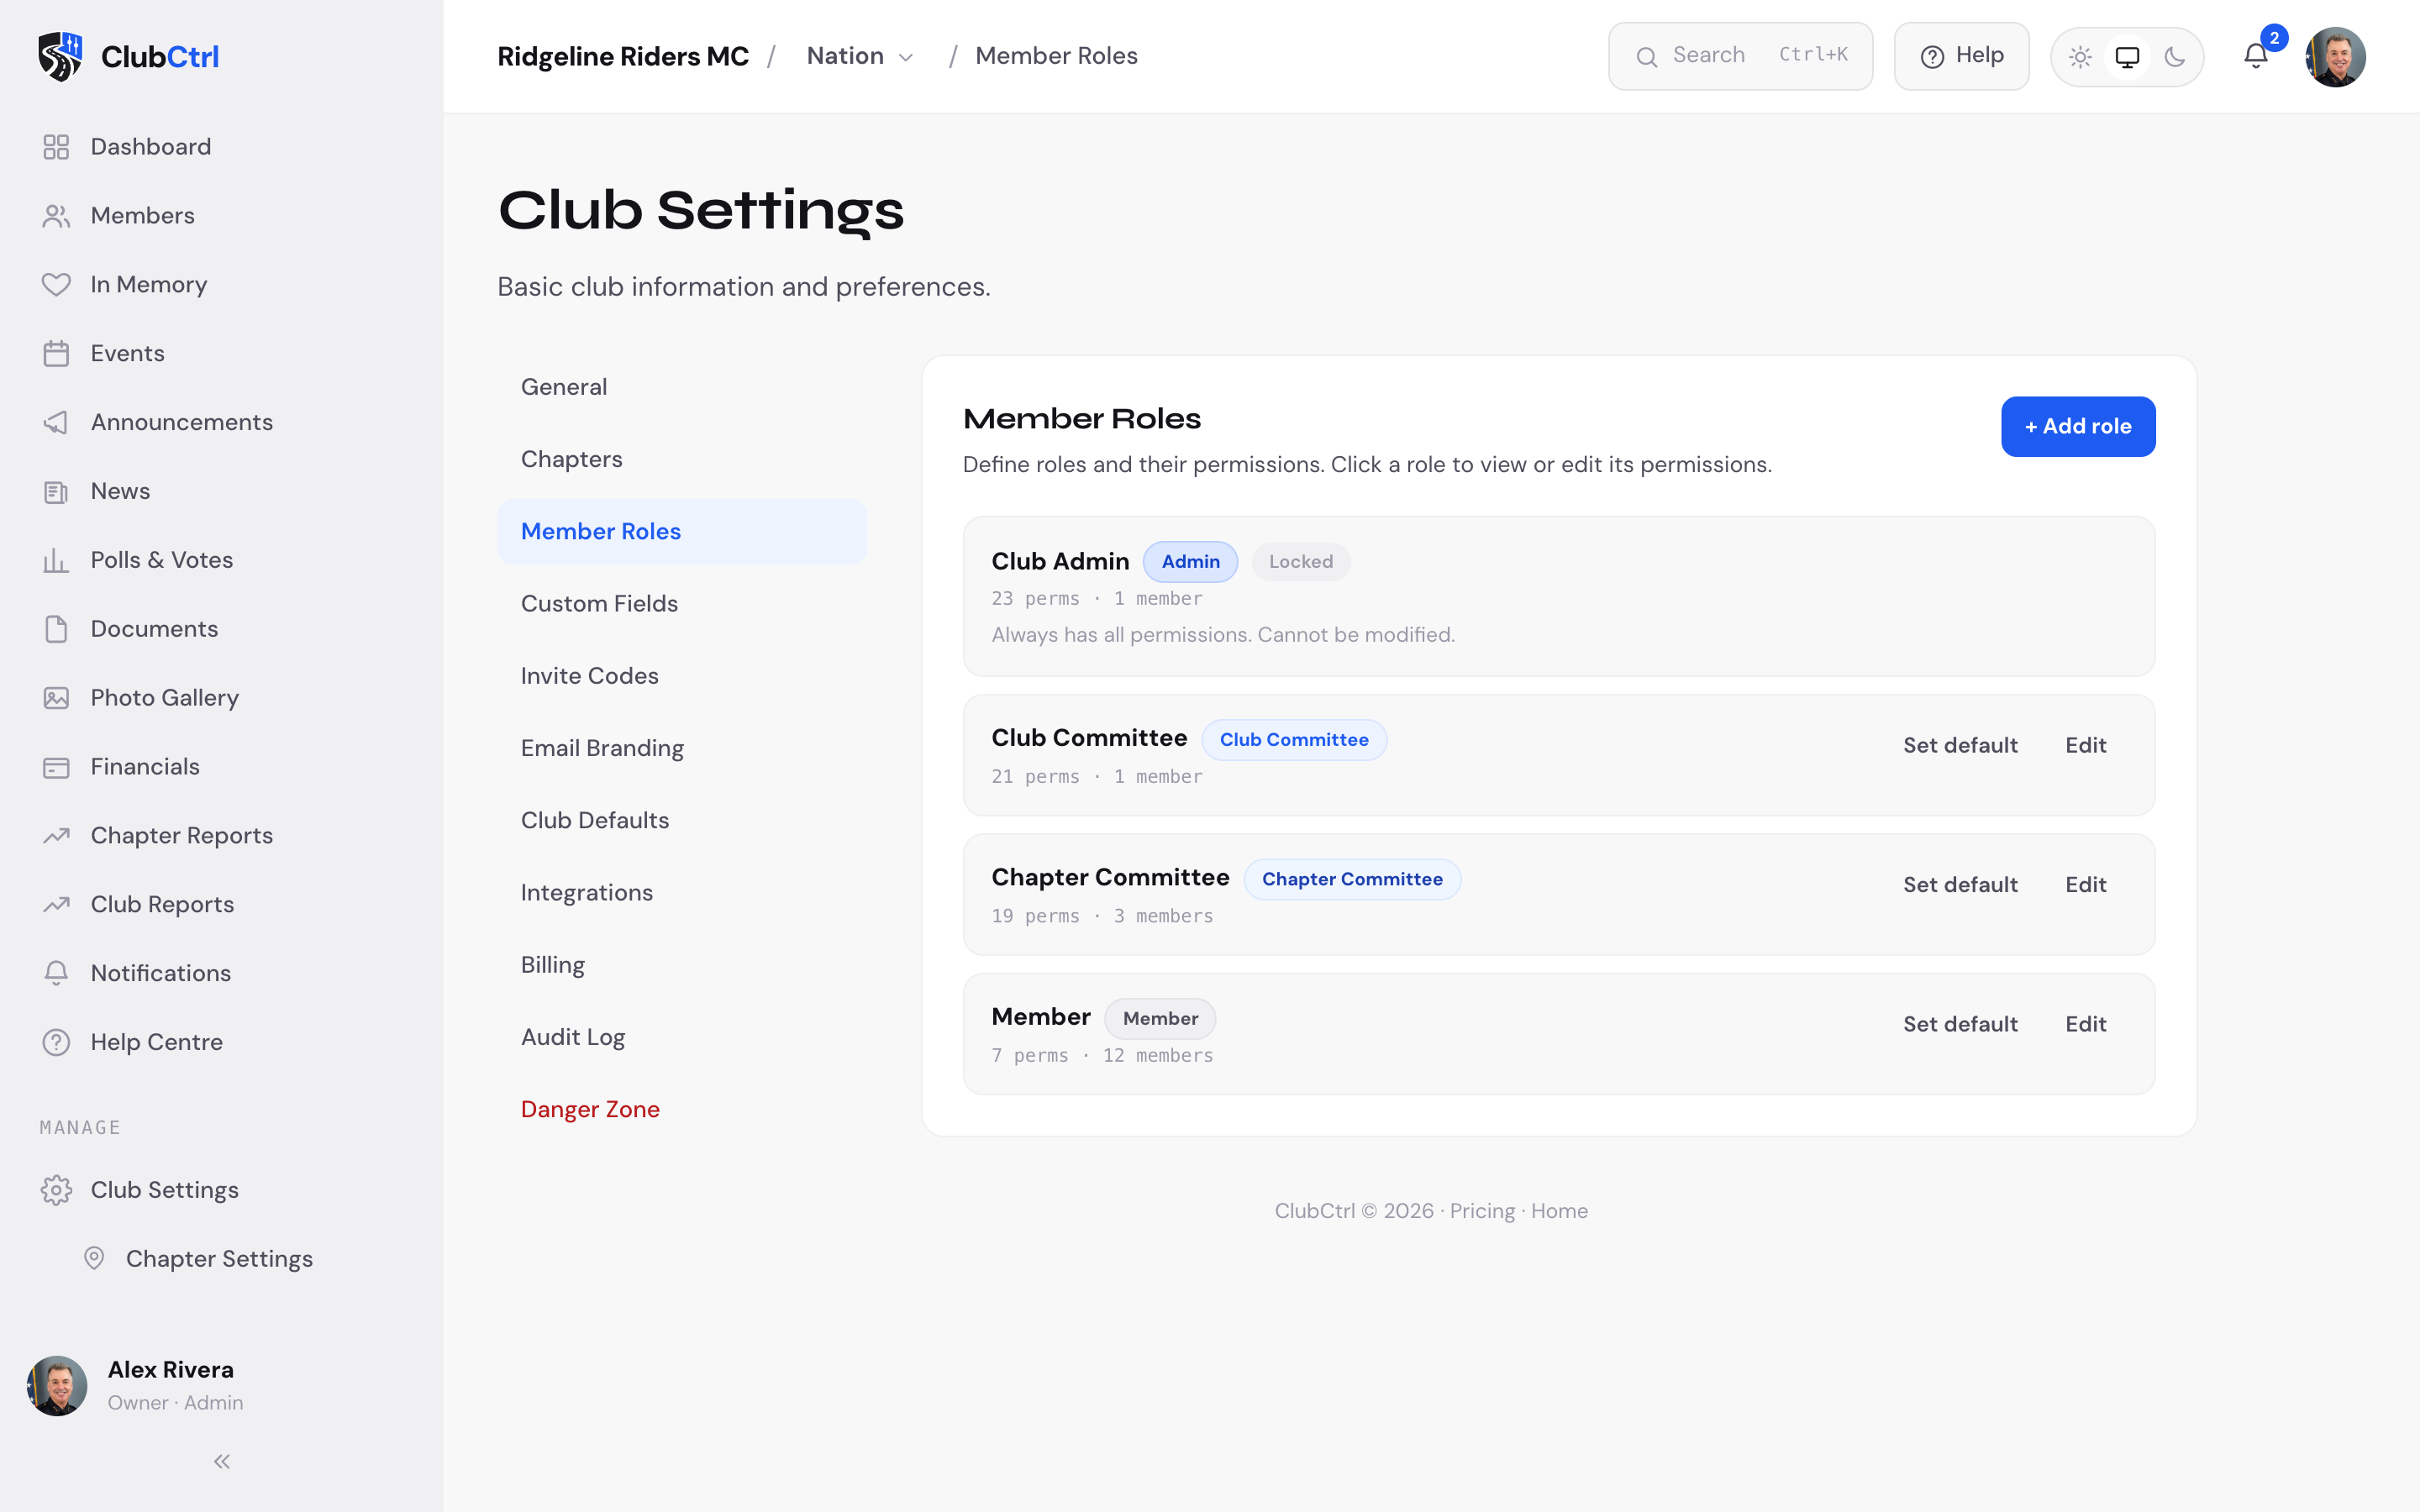Click the user avatar in top bar

pos(2335,57)
